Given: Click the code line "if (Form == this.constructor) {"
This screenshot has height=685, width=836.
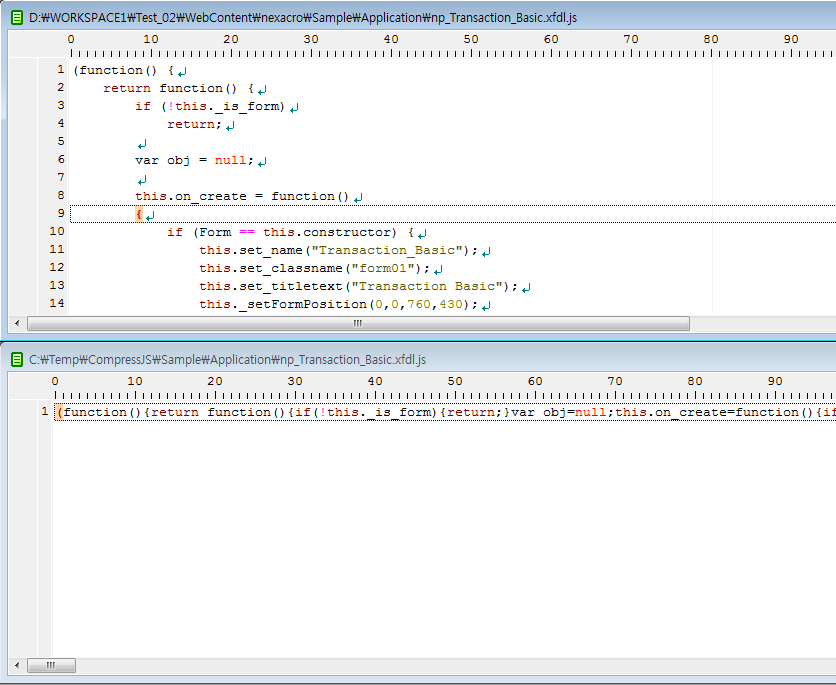Looking at the screenshot, I should (291, 232).
